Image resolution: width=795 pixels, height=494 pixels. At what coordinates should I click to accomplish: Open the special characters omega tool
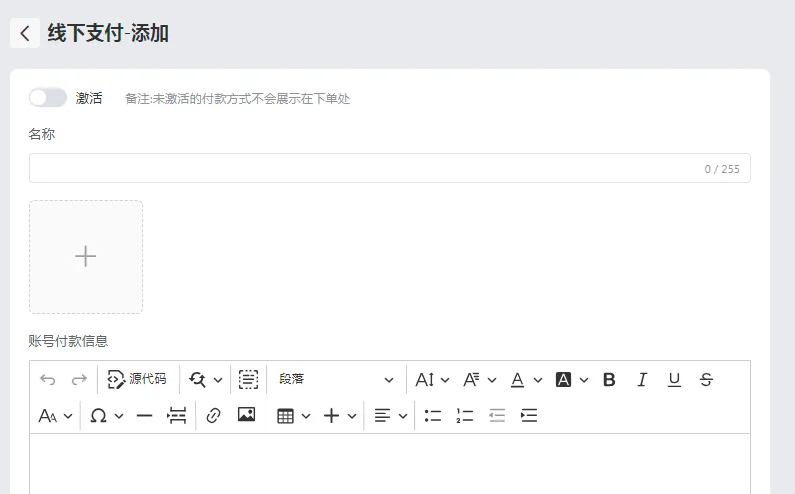pos(98,416)
